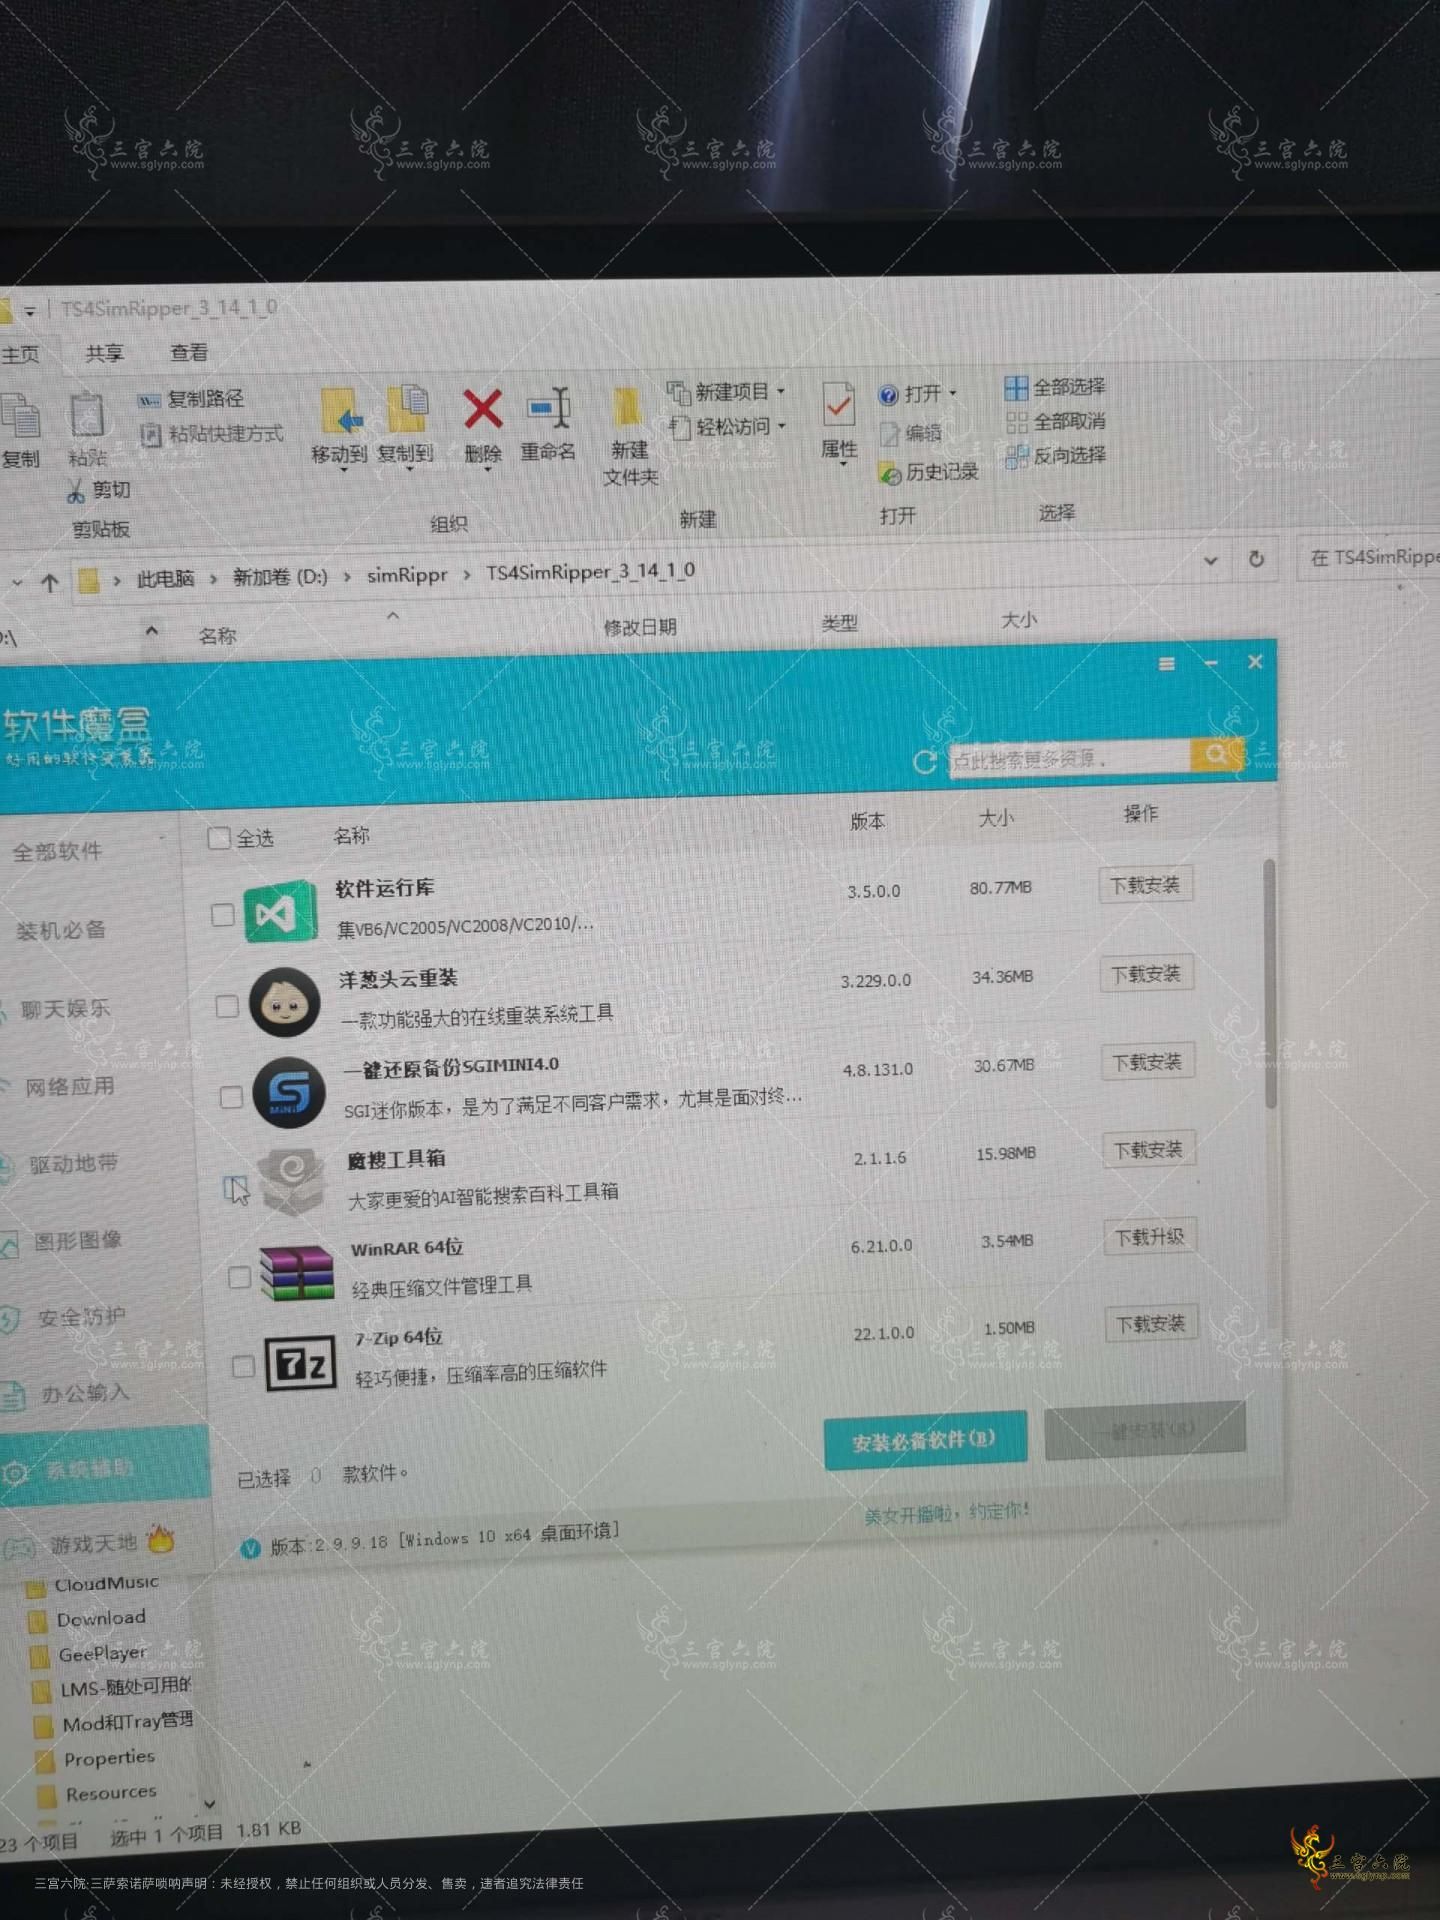Click 反向选择 invert selection item

pos(1055,455)
